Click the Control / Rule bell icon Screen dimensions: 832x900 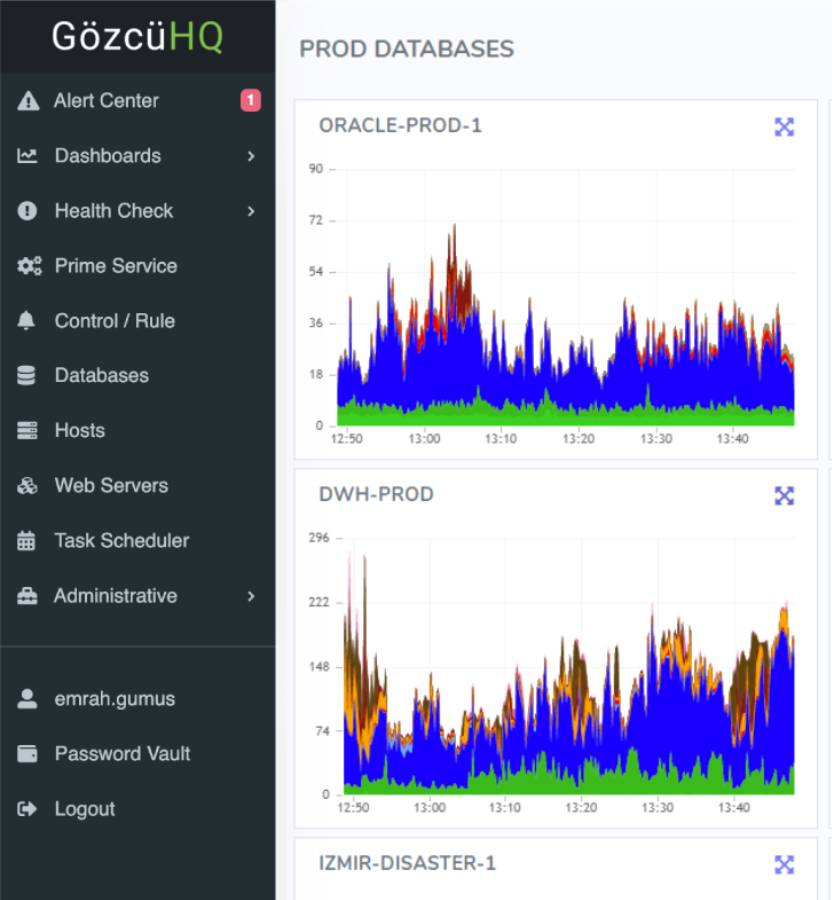[x=26, y=320]
